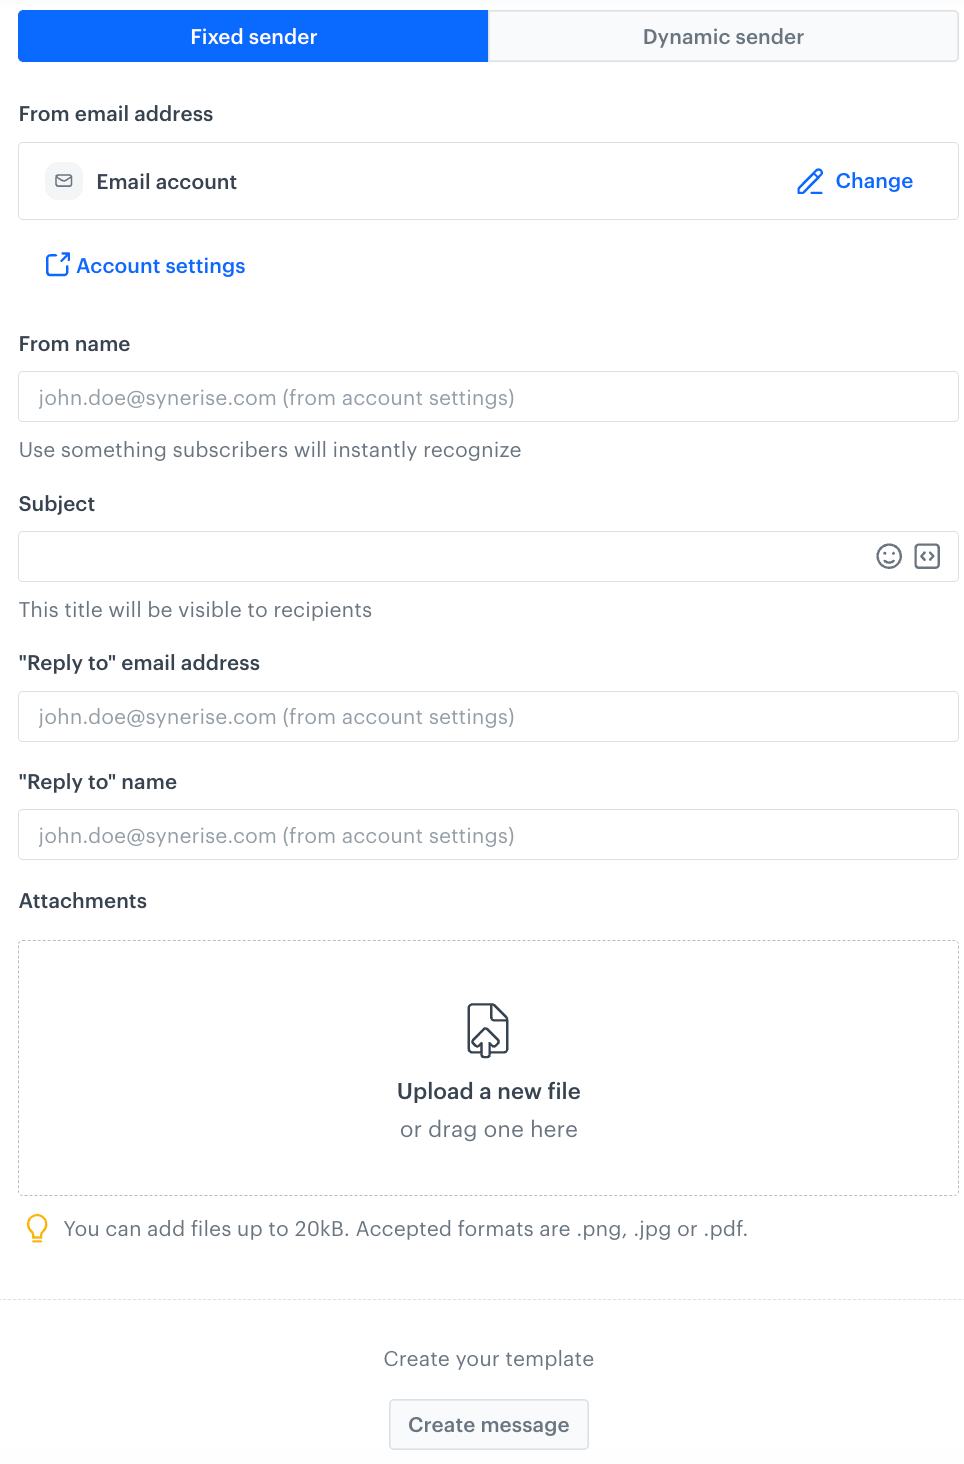The width and height of the screenshot is (964, 1464).
Task: Click the file upload icon in Attachments
Action: [x=488, y=1029]
